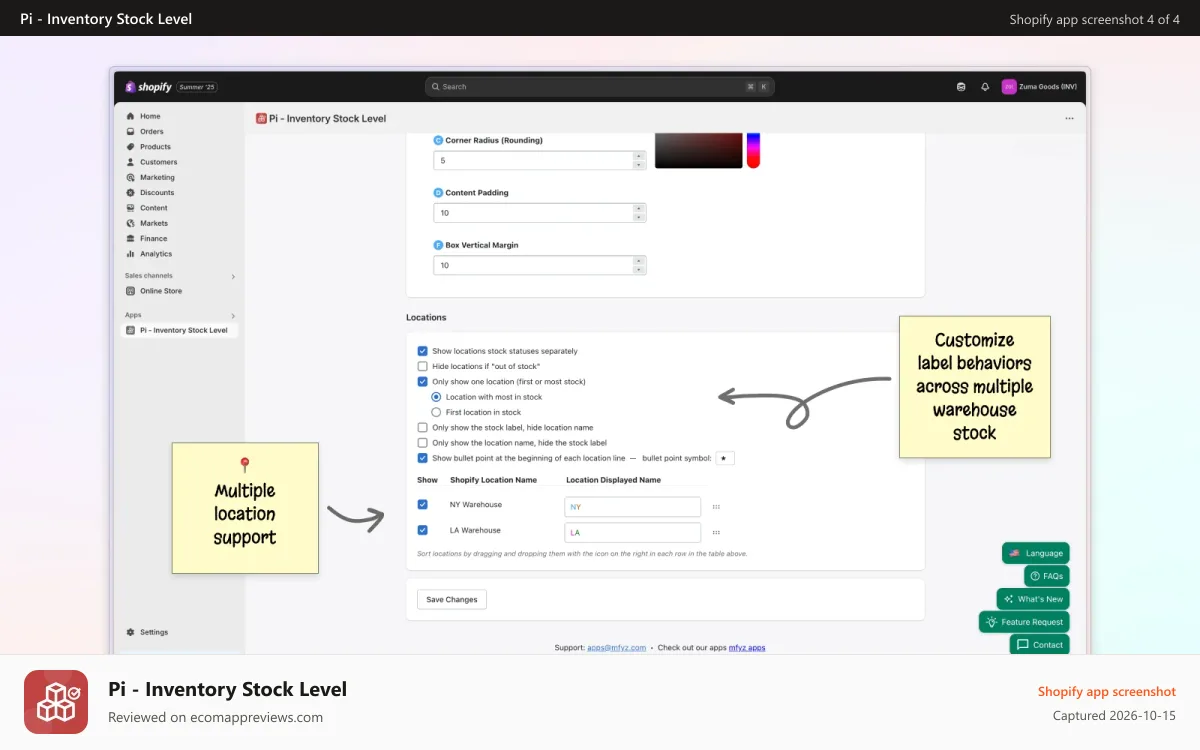Toggle Show locations stock statuses separately

click(422, 351)
